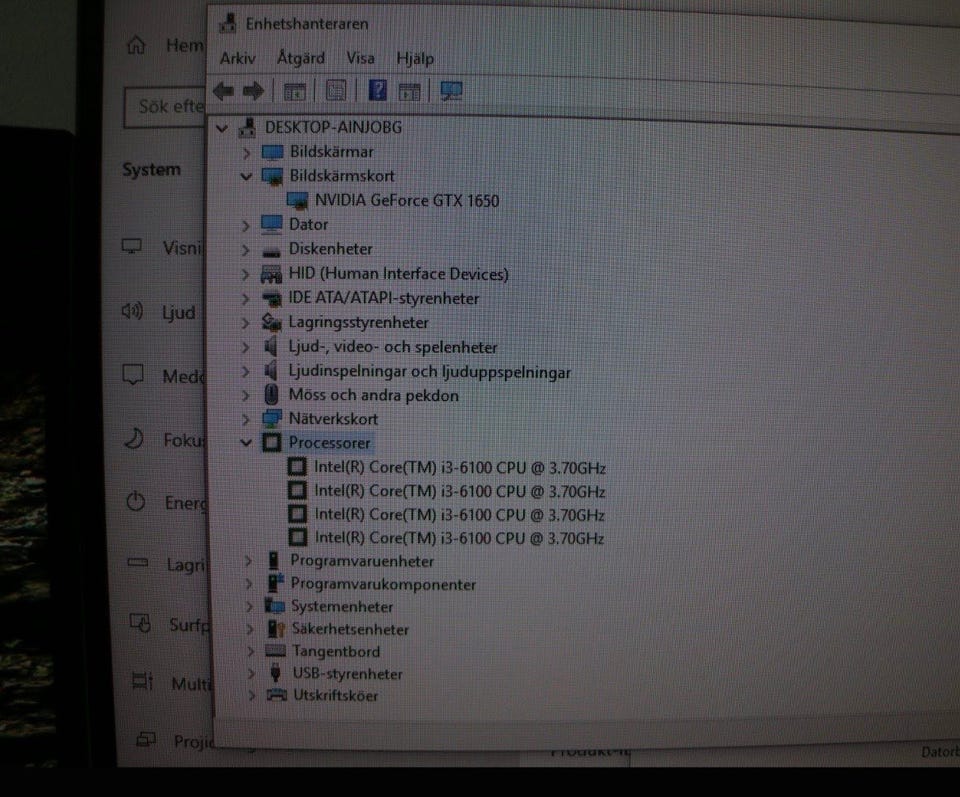Open the blue Help question mark icon
960x797 pixels.
click(377, 91)
